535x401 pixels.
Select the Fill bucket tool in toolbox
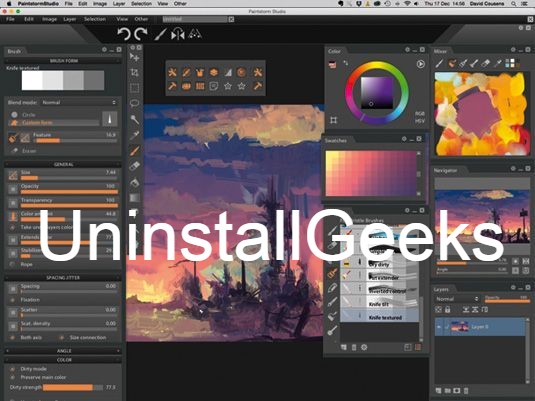134,182
